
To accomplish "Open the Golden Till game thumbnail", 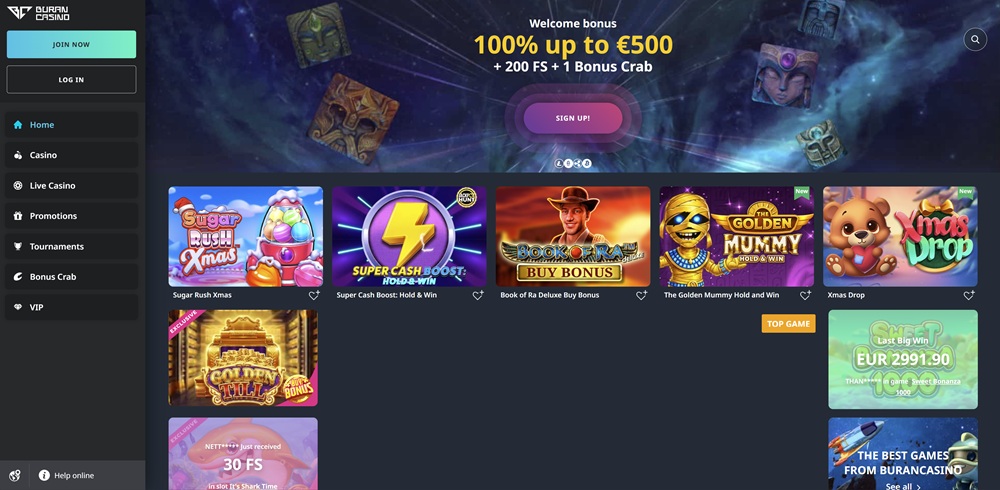I will tap(243, 358).
